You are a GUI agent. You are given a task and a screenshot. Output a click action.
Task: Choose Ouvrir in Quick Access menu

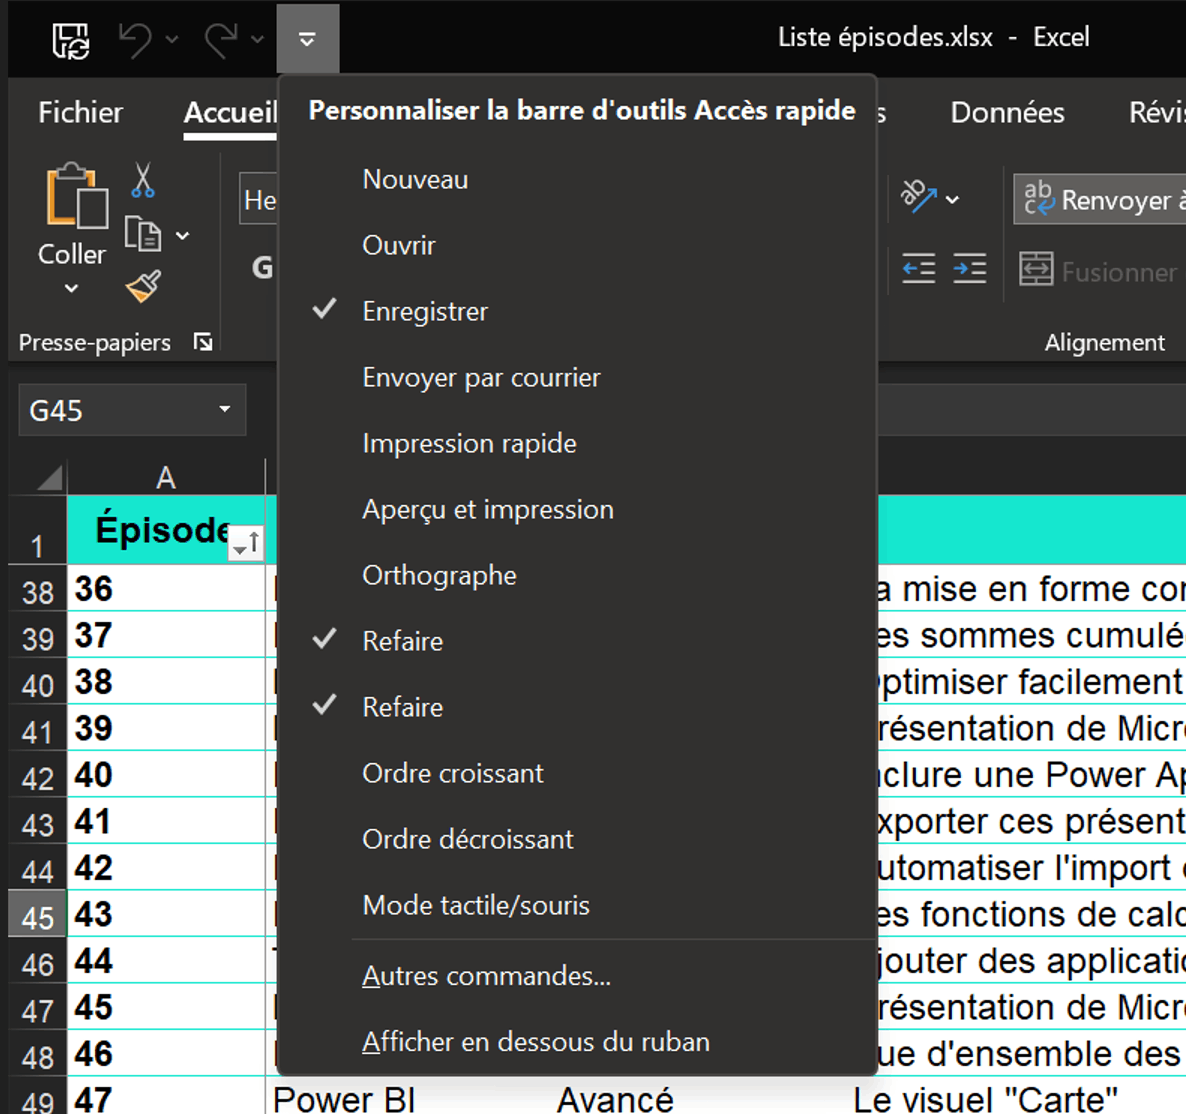(x=577, y=245)
